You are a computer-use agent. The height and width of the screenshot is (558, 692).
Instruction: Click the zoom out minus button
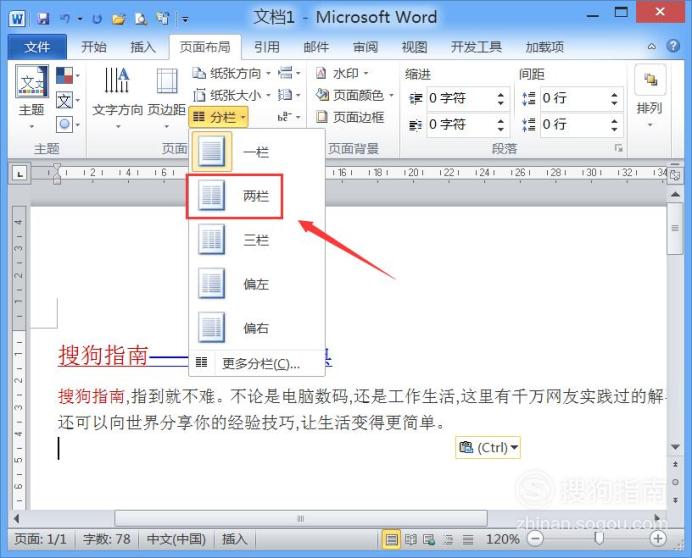tap(535, 539)
